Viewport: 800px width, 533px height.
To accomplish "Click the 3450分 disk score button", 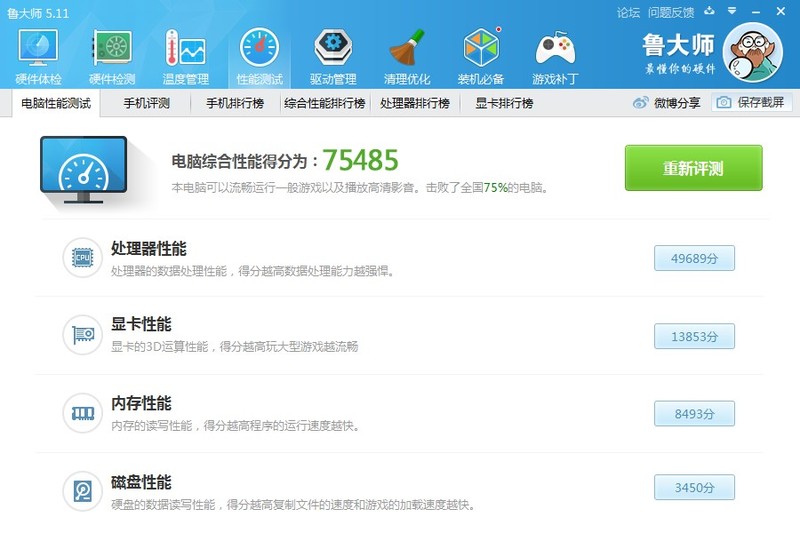I will pyautogui.click(x=694, y=488).
